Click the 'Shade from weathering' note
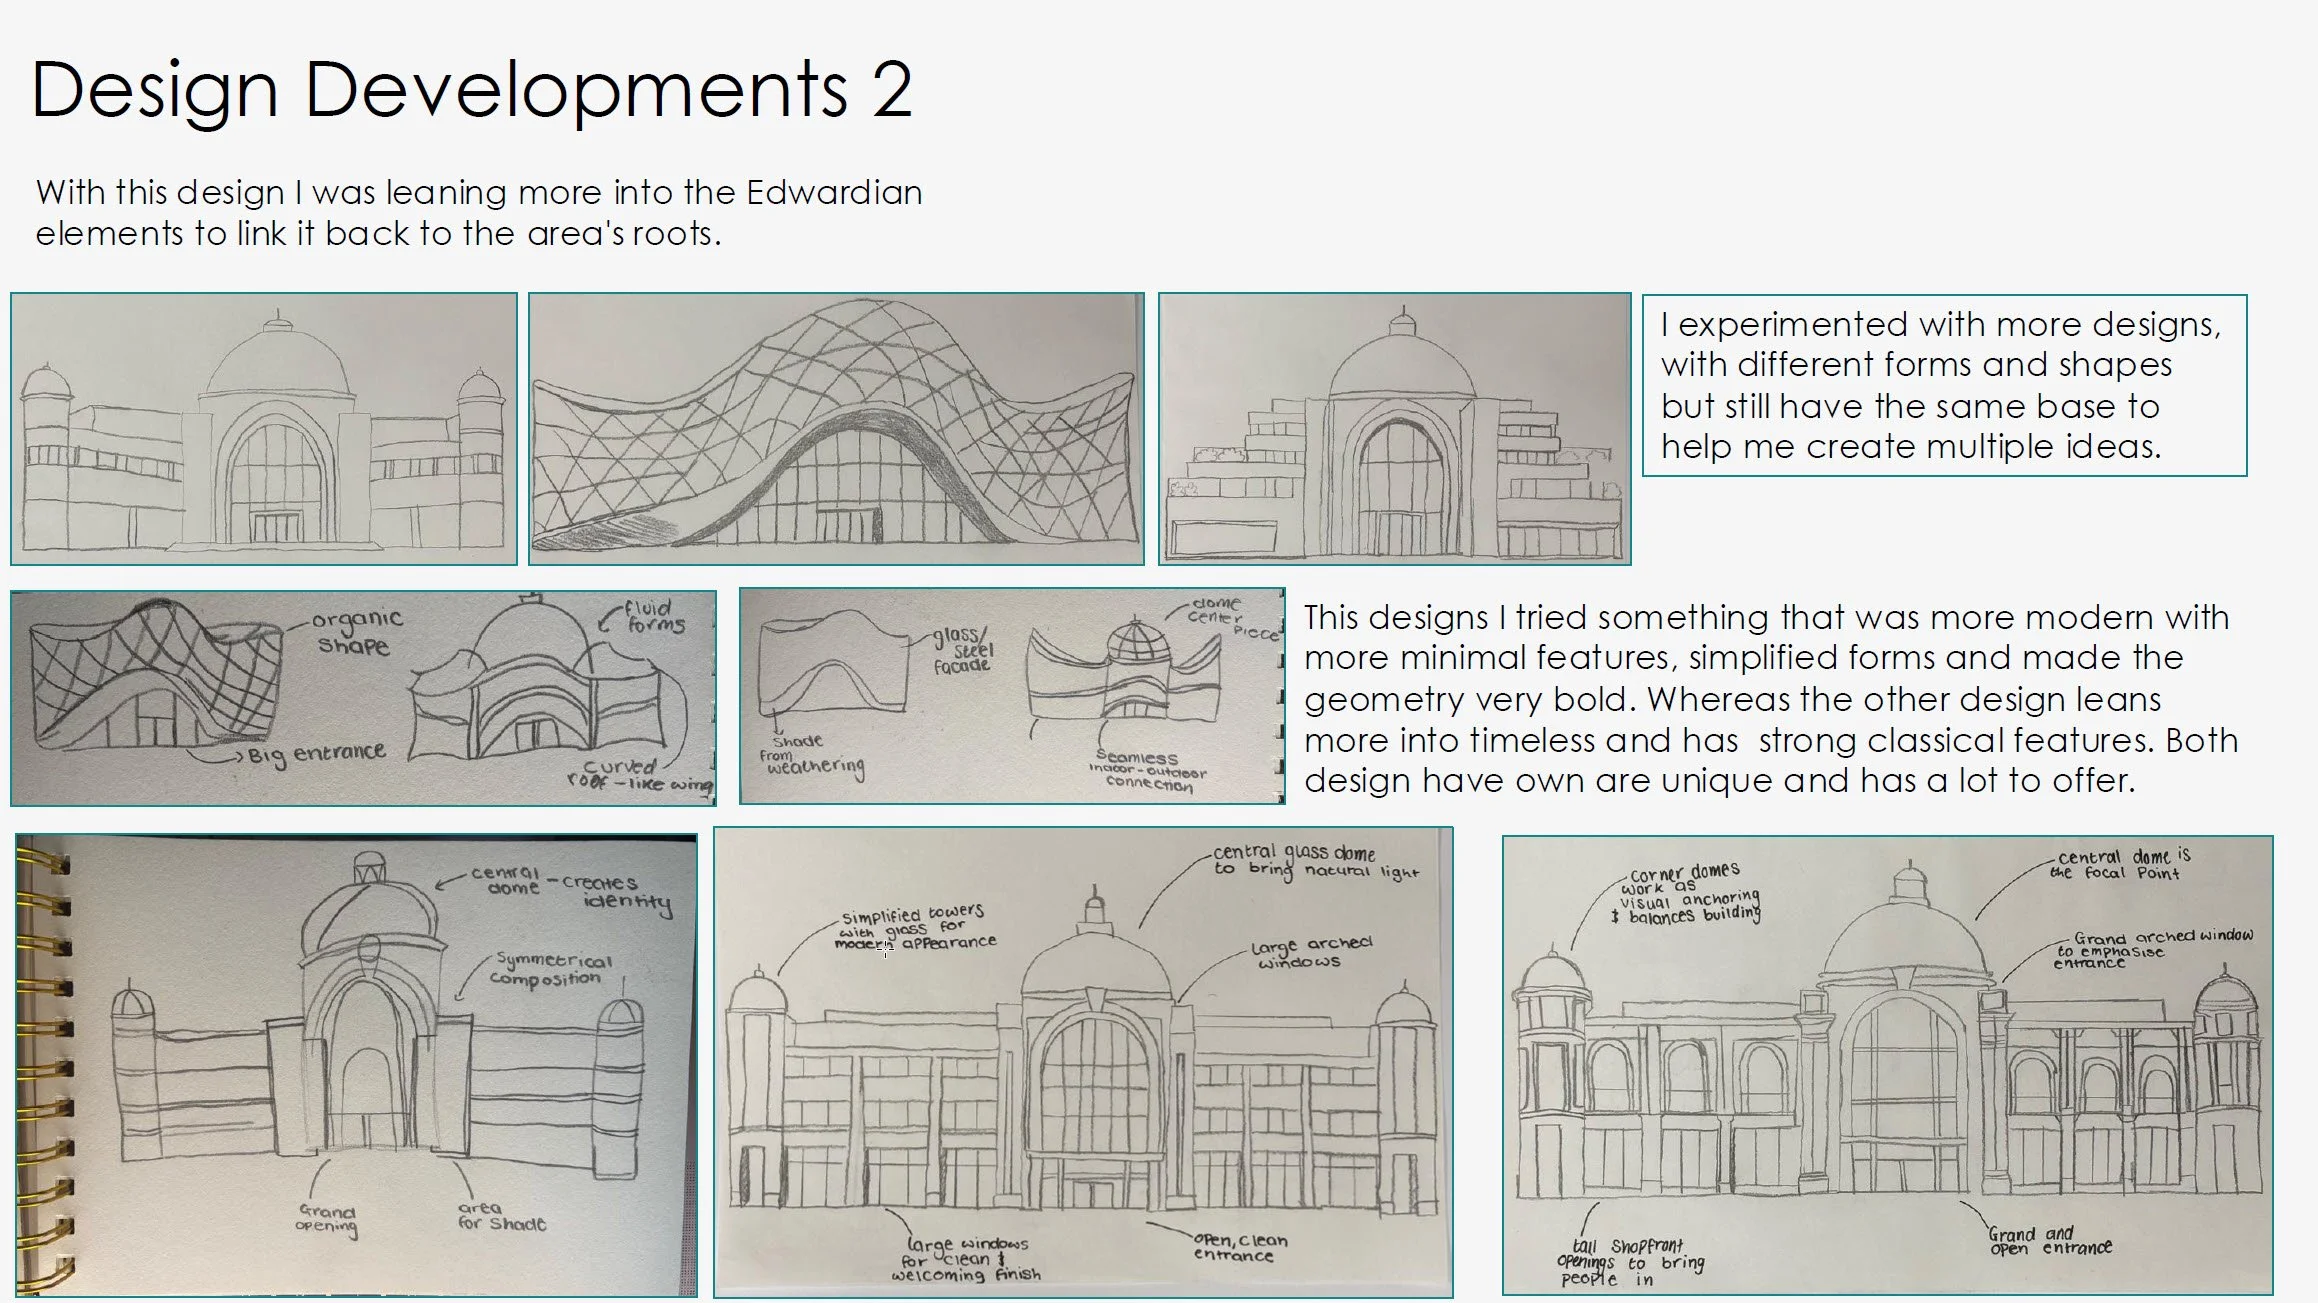Viewport: 2318px width, 1303px height. pyautogui.click(x=812, y=757)
